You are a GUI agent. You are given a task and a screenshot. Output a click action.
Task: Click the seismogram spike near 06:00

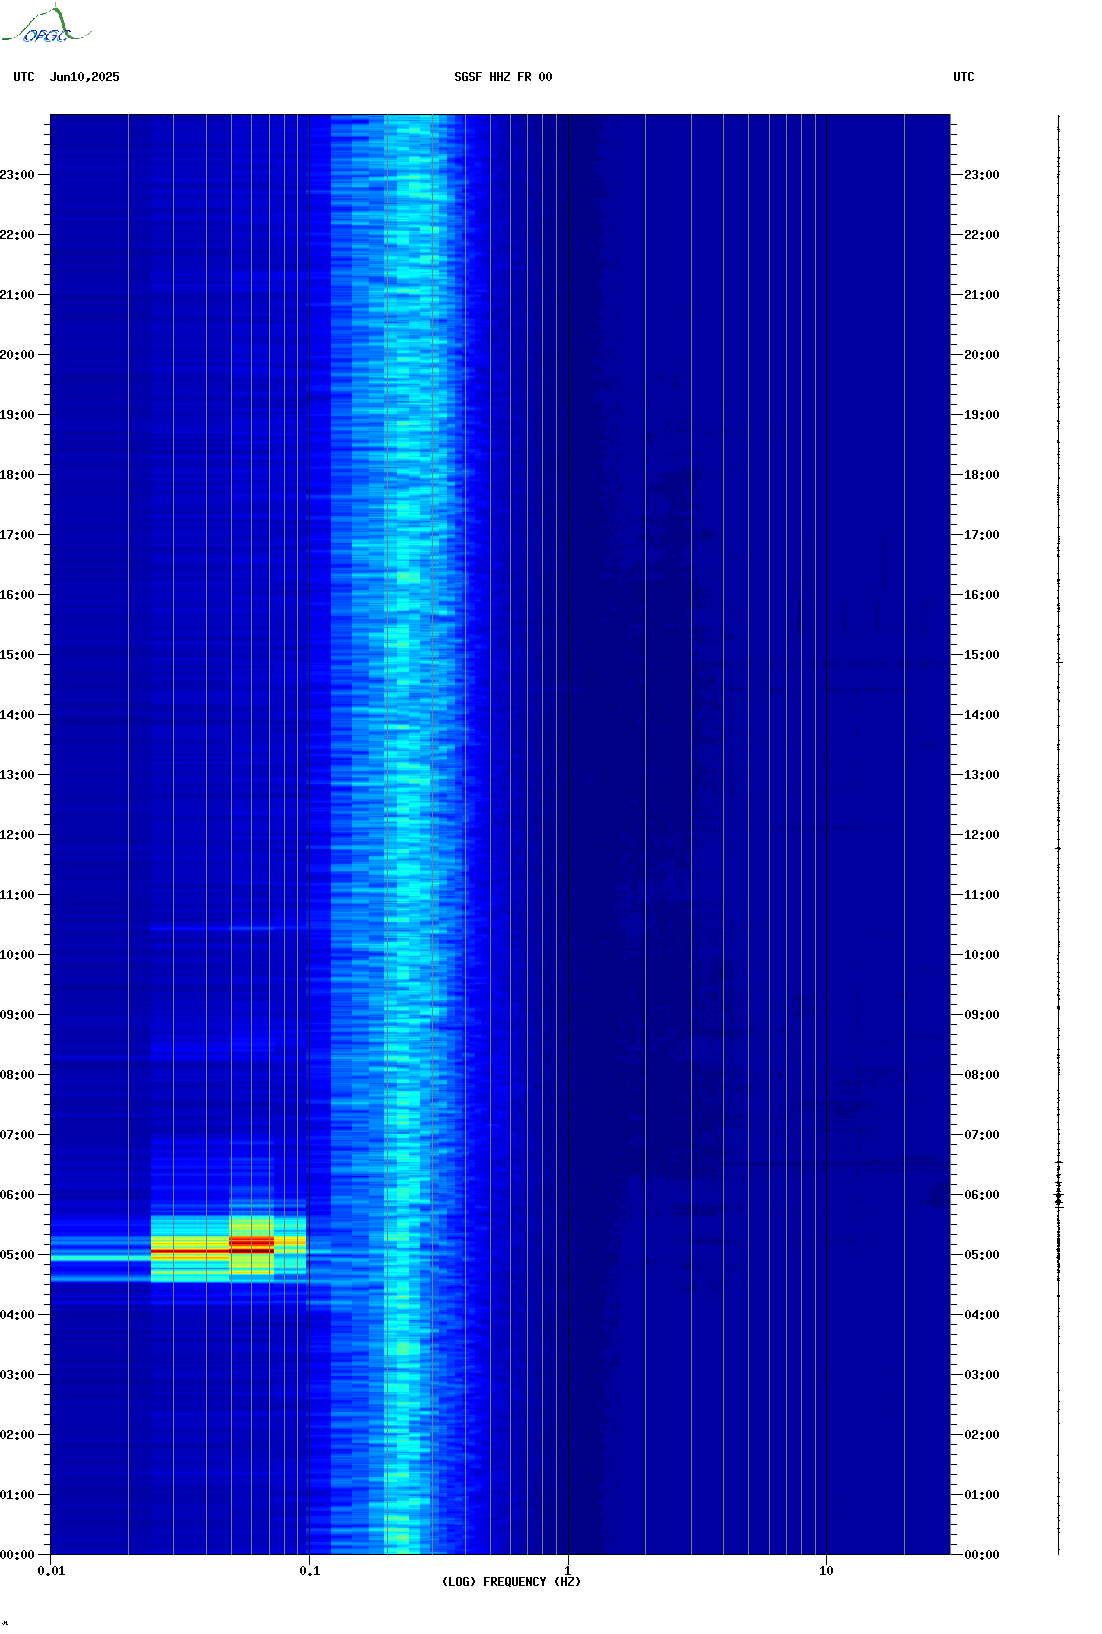tap(1059, 1196)
